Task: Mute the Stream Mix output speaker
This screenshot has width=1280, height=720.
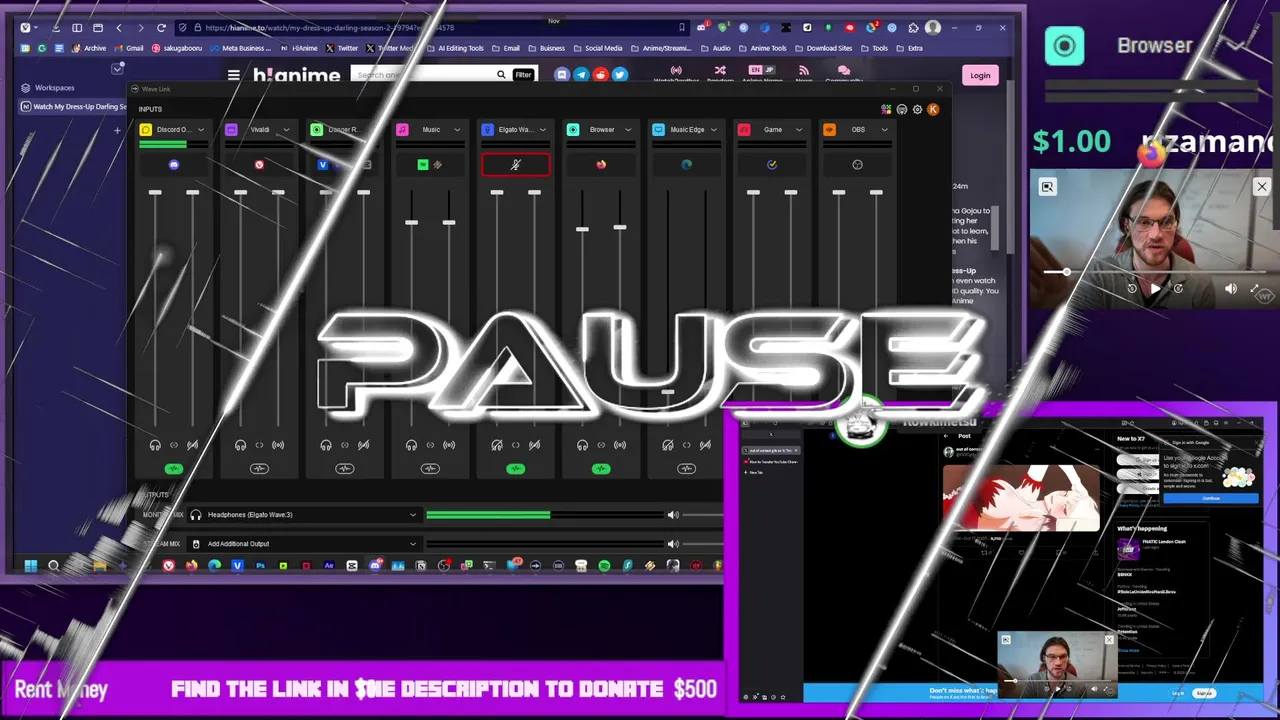Action: (x=673, y=544)
